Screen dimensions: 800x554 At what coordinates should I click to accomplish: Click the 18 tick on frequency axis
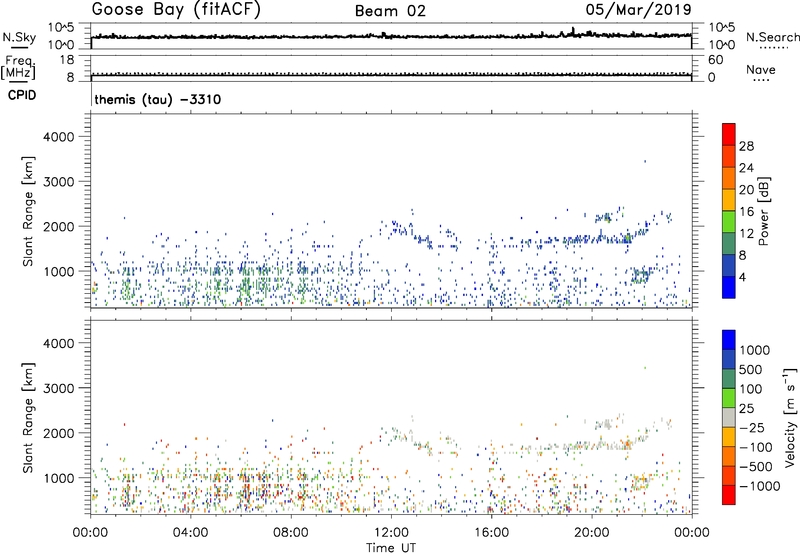pos(67,60)
